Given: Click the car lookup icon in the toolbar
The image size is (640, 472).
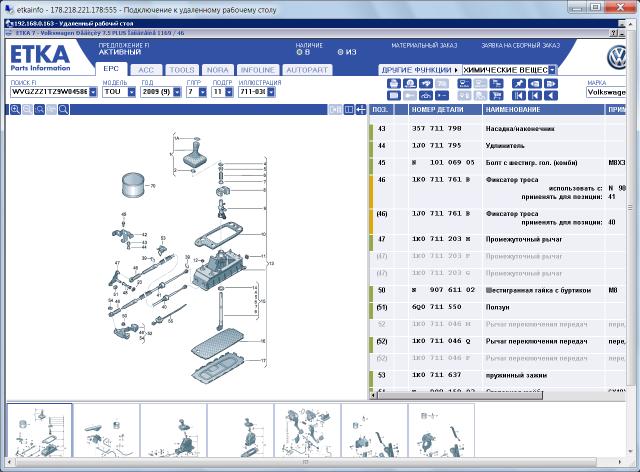Looking at the screenshot, I should 426,84.
